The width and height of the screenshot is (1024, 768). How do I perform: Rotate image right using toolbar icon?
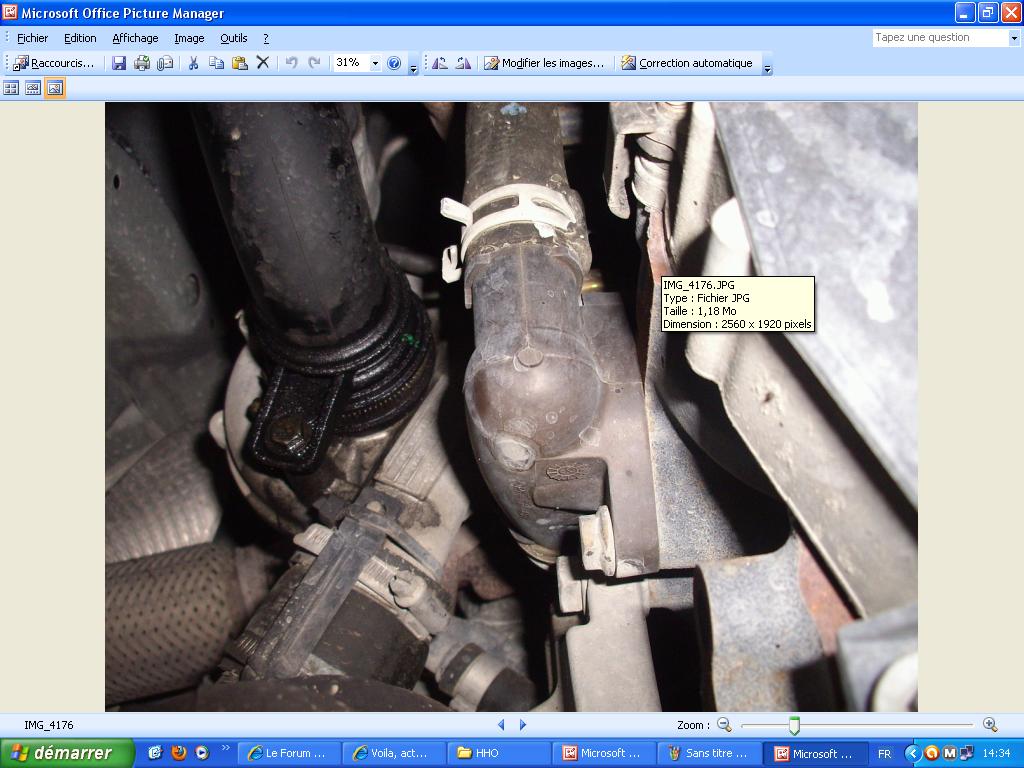[x=463, y=63]
